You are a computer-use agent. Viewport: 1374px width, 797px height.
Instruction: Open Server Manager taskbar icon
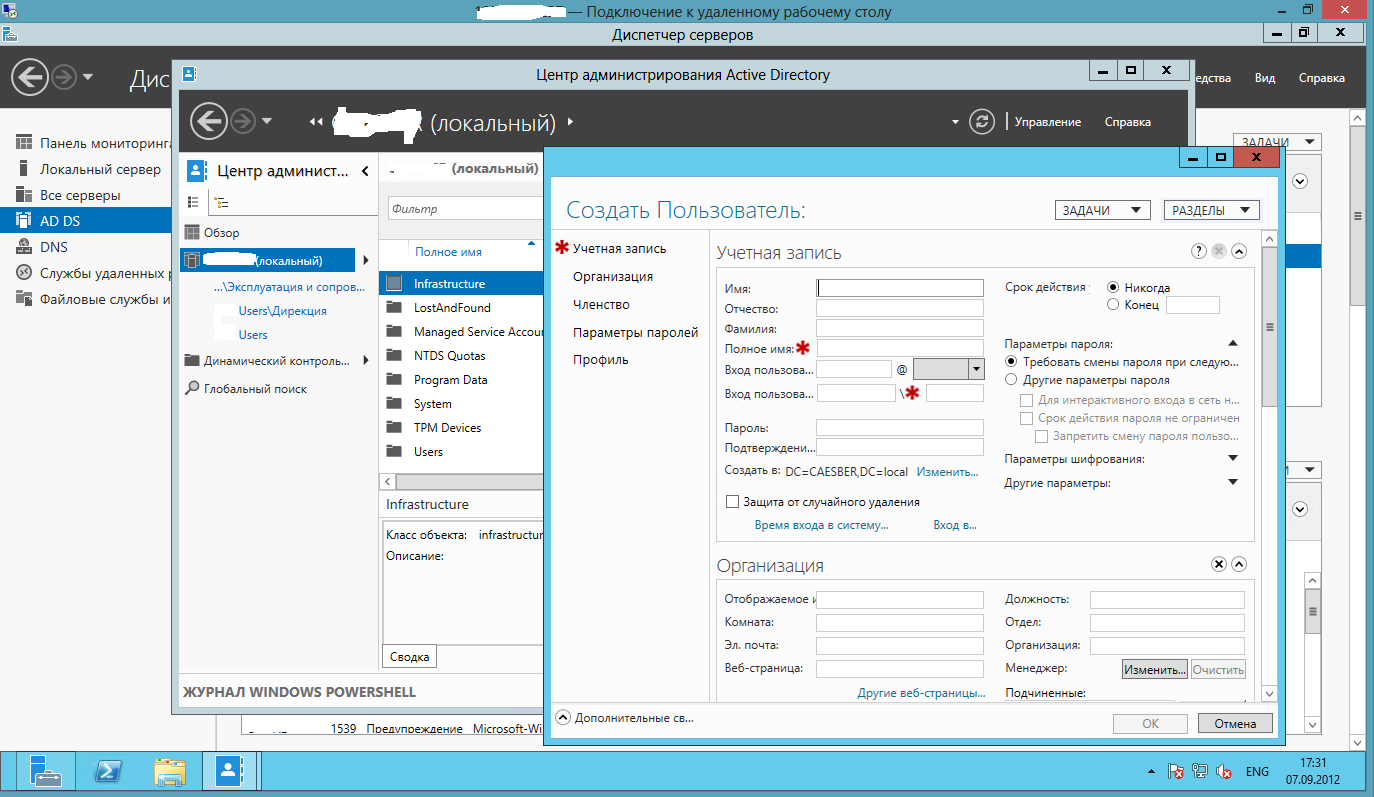click(x=46, y=771)
